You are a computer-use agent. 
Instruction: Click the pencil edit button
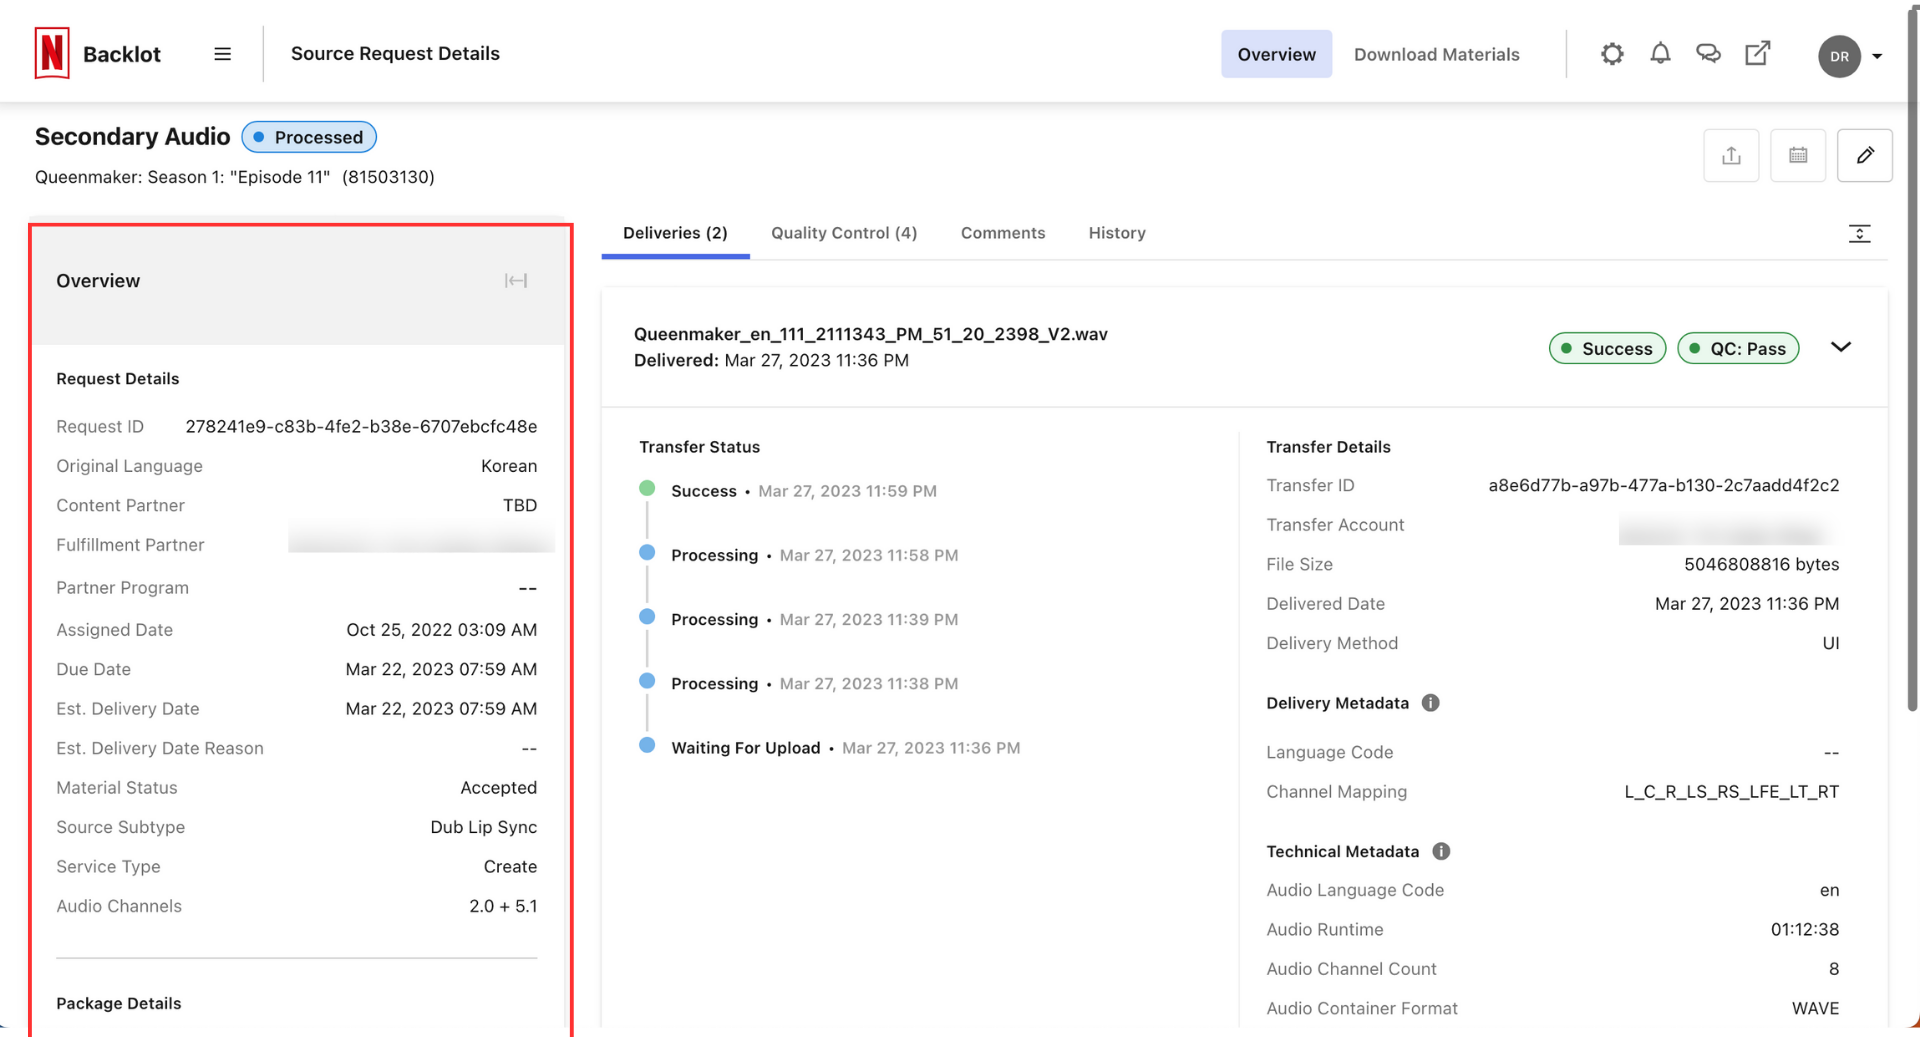(x=1865, y=155)
